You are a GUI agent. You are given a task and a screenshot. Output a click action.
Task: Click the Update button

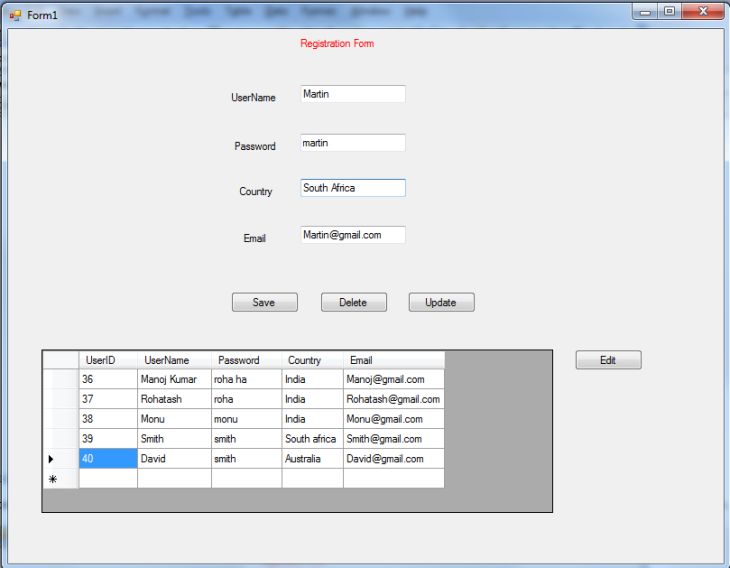click(x=441, y=302)
